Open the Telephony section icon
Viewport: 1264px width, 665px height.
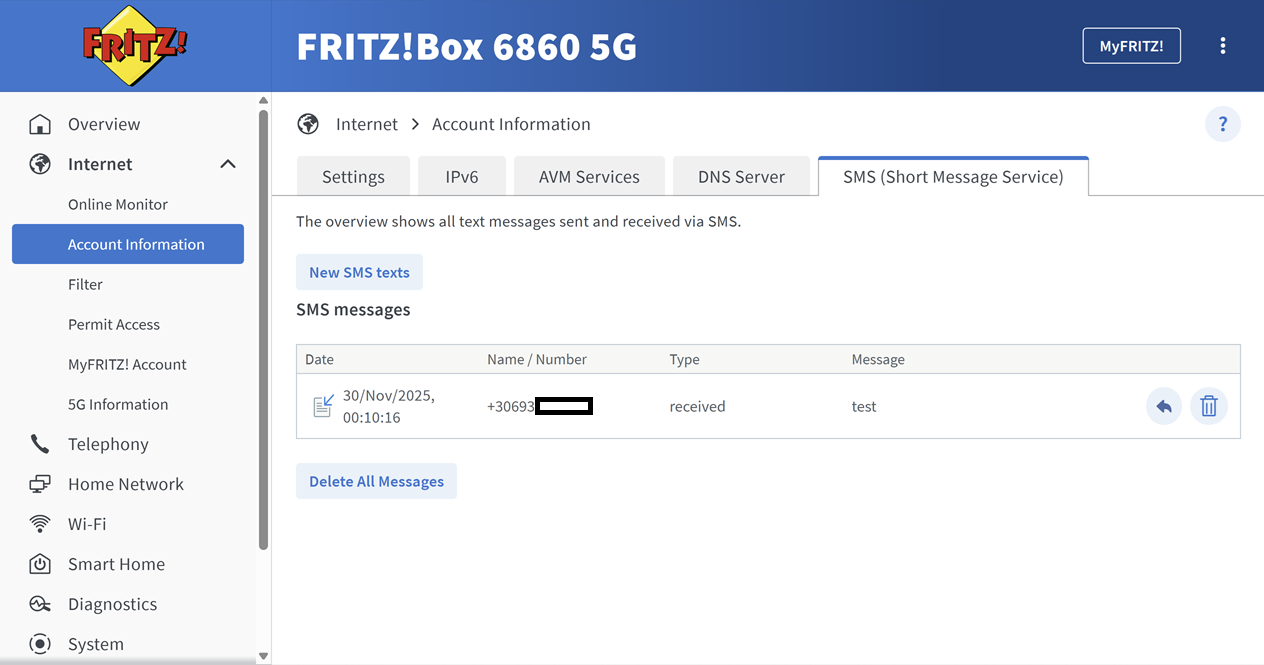click(39, 444)
